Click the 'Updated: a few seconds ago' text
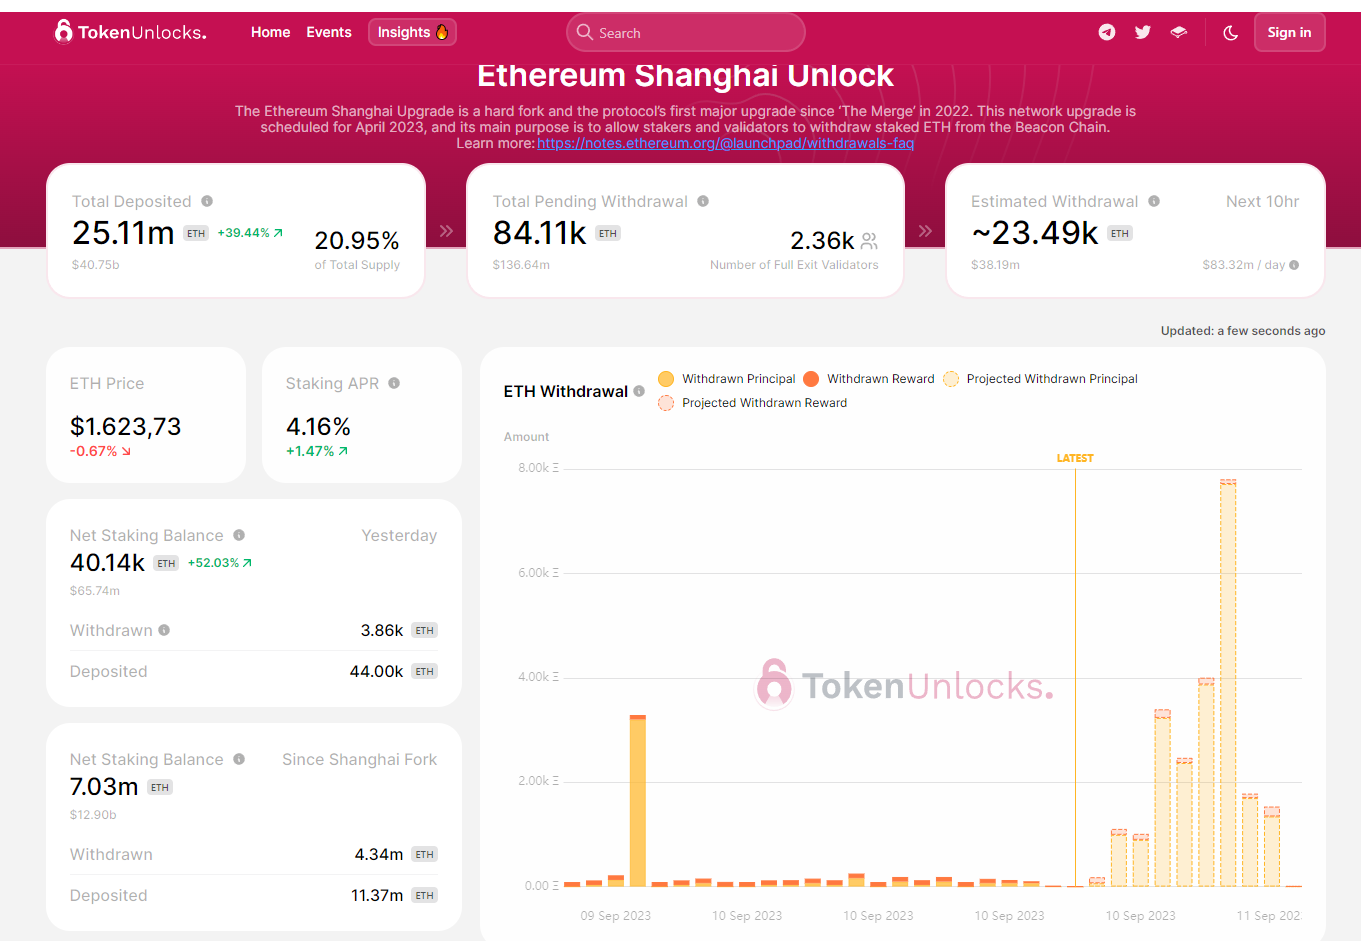Viewport: 1361px width, 941px height. [1243, 331]
